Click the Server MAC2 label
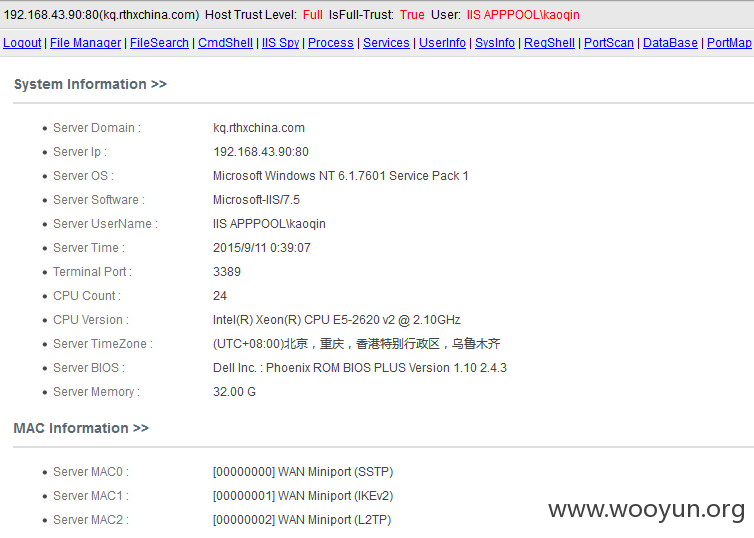 91,520
